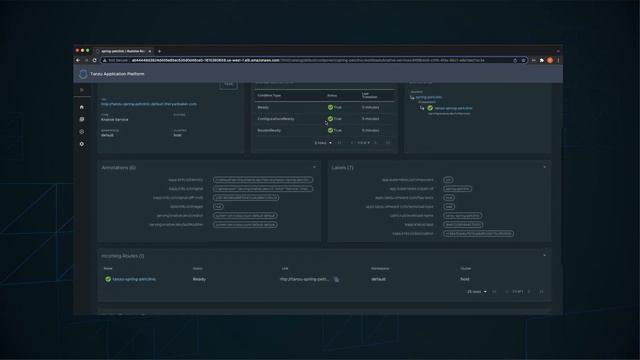Click the host cluster cell in routes

coord(465,279)
